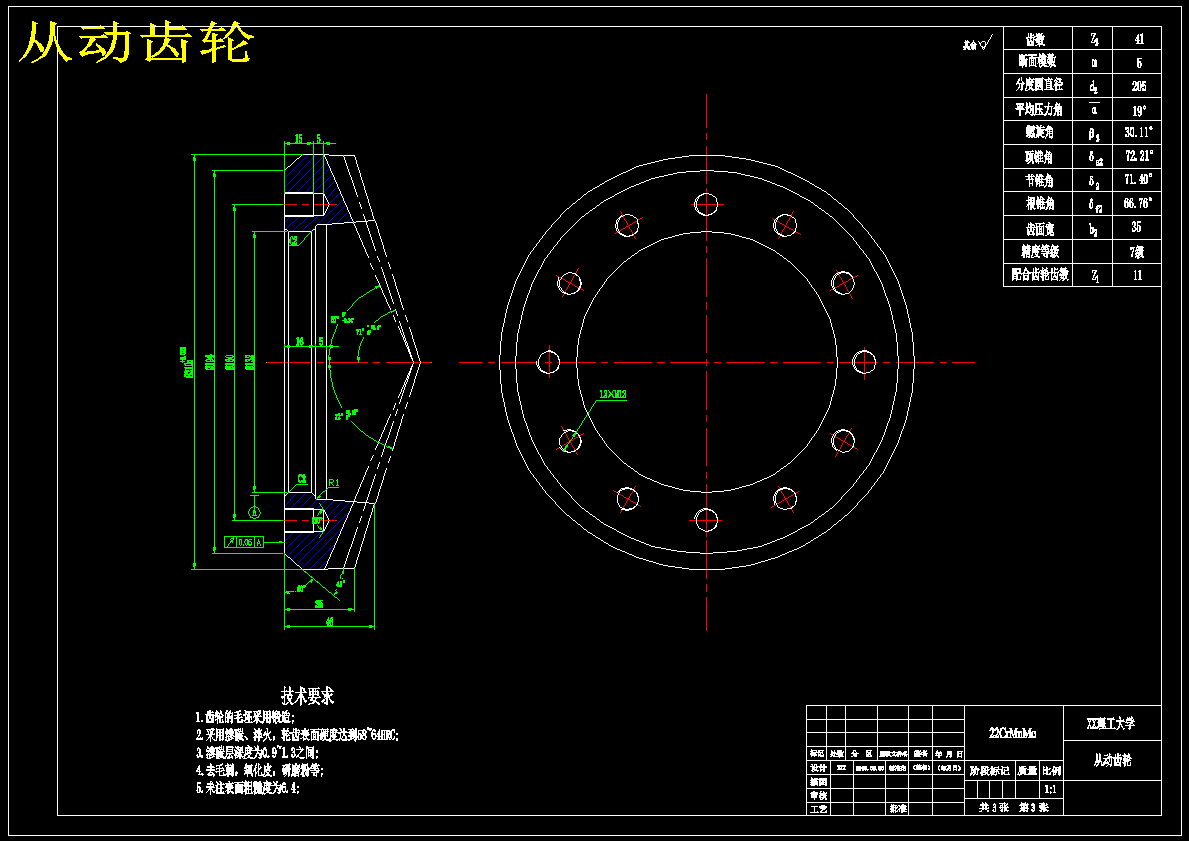Select the R1 fillet radius annotation
1189x841 pixels.
[x=334, y=483]
